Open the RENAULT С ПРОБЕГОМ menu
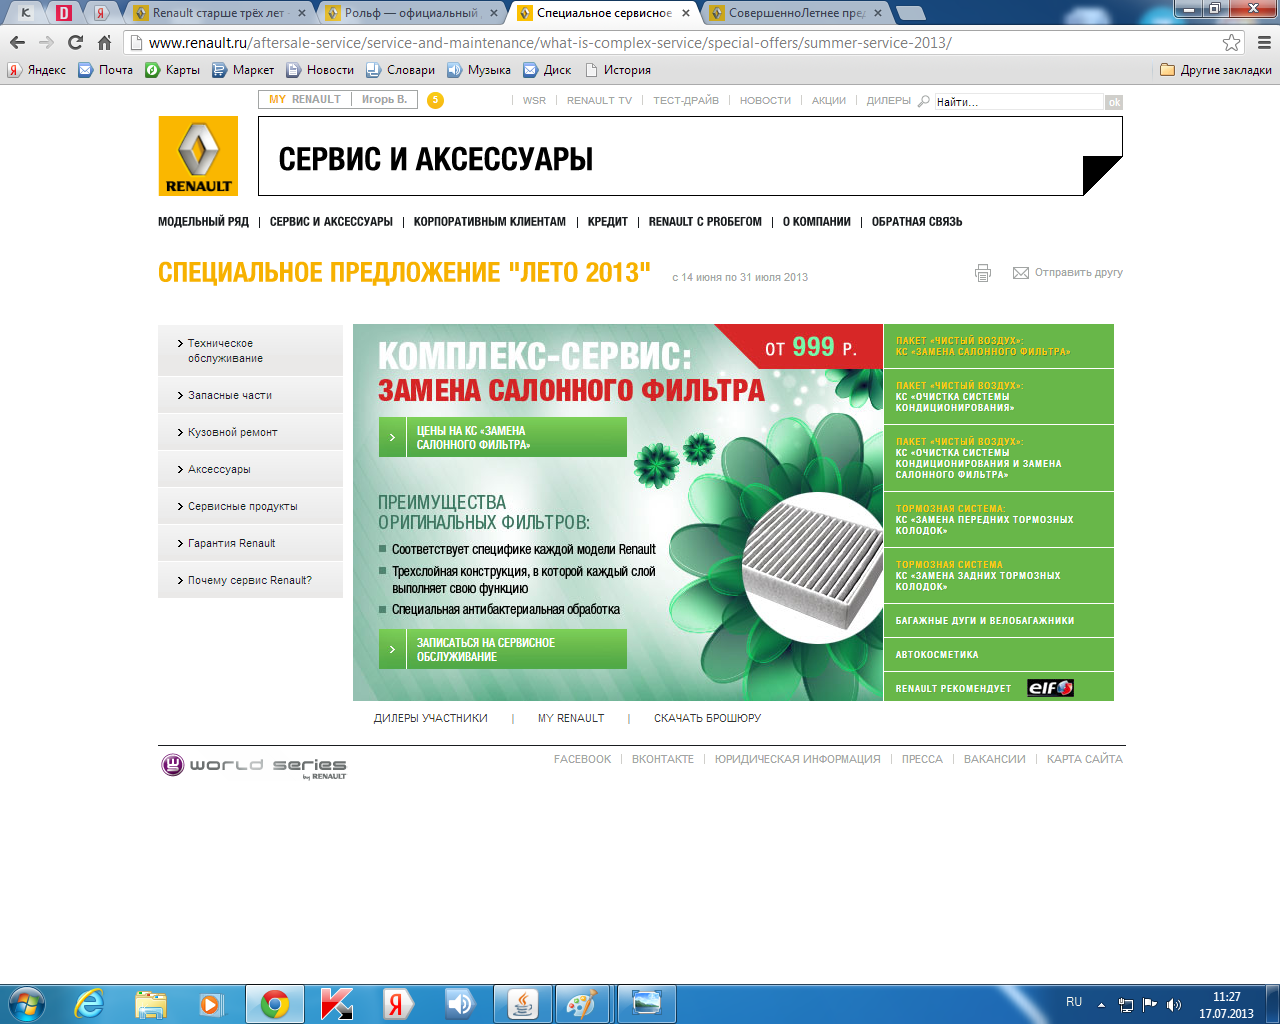Viewport: 1280px width, 1024px height. pos(705,222)
